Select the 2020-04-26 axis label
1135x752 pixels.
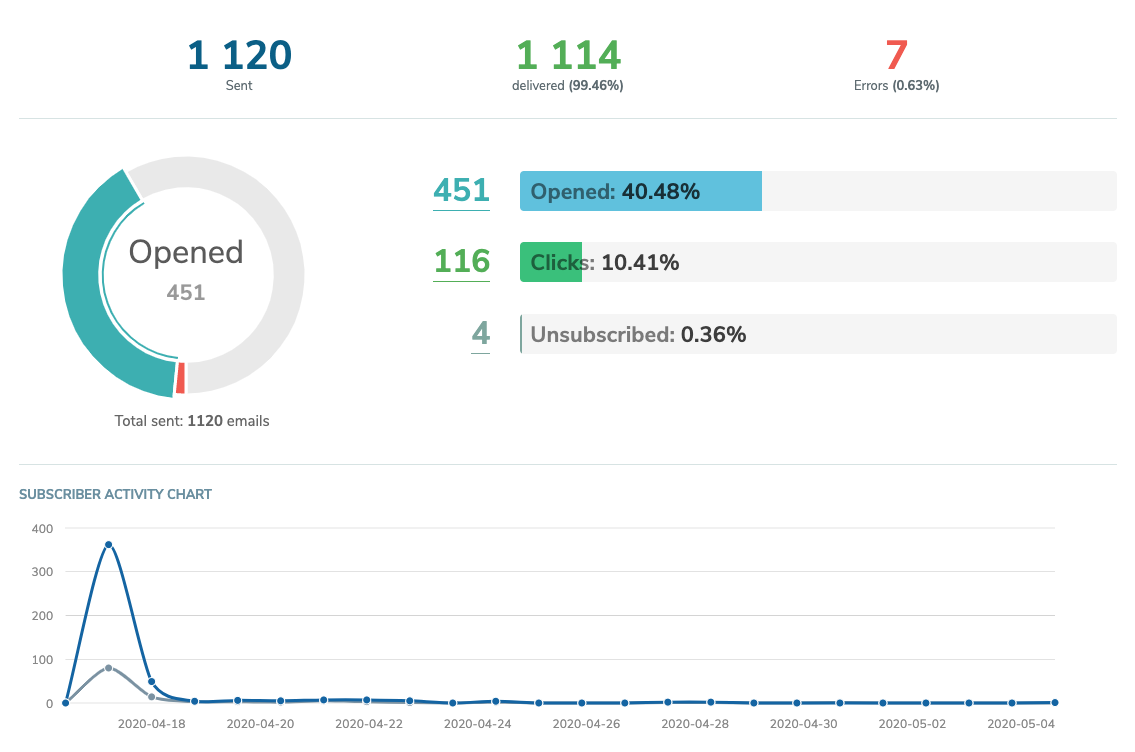tap(586, 723)
